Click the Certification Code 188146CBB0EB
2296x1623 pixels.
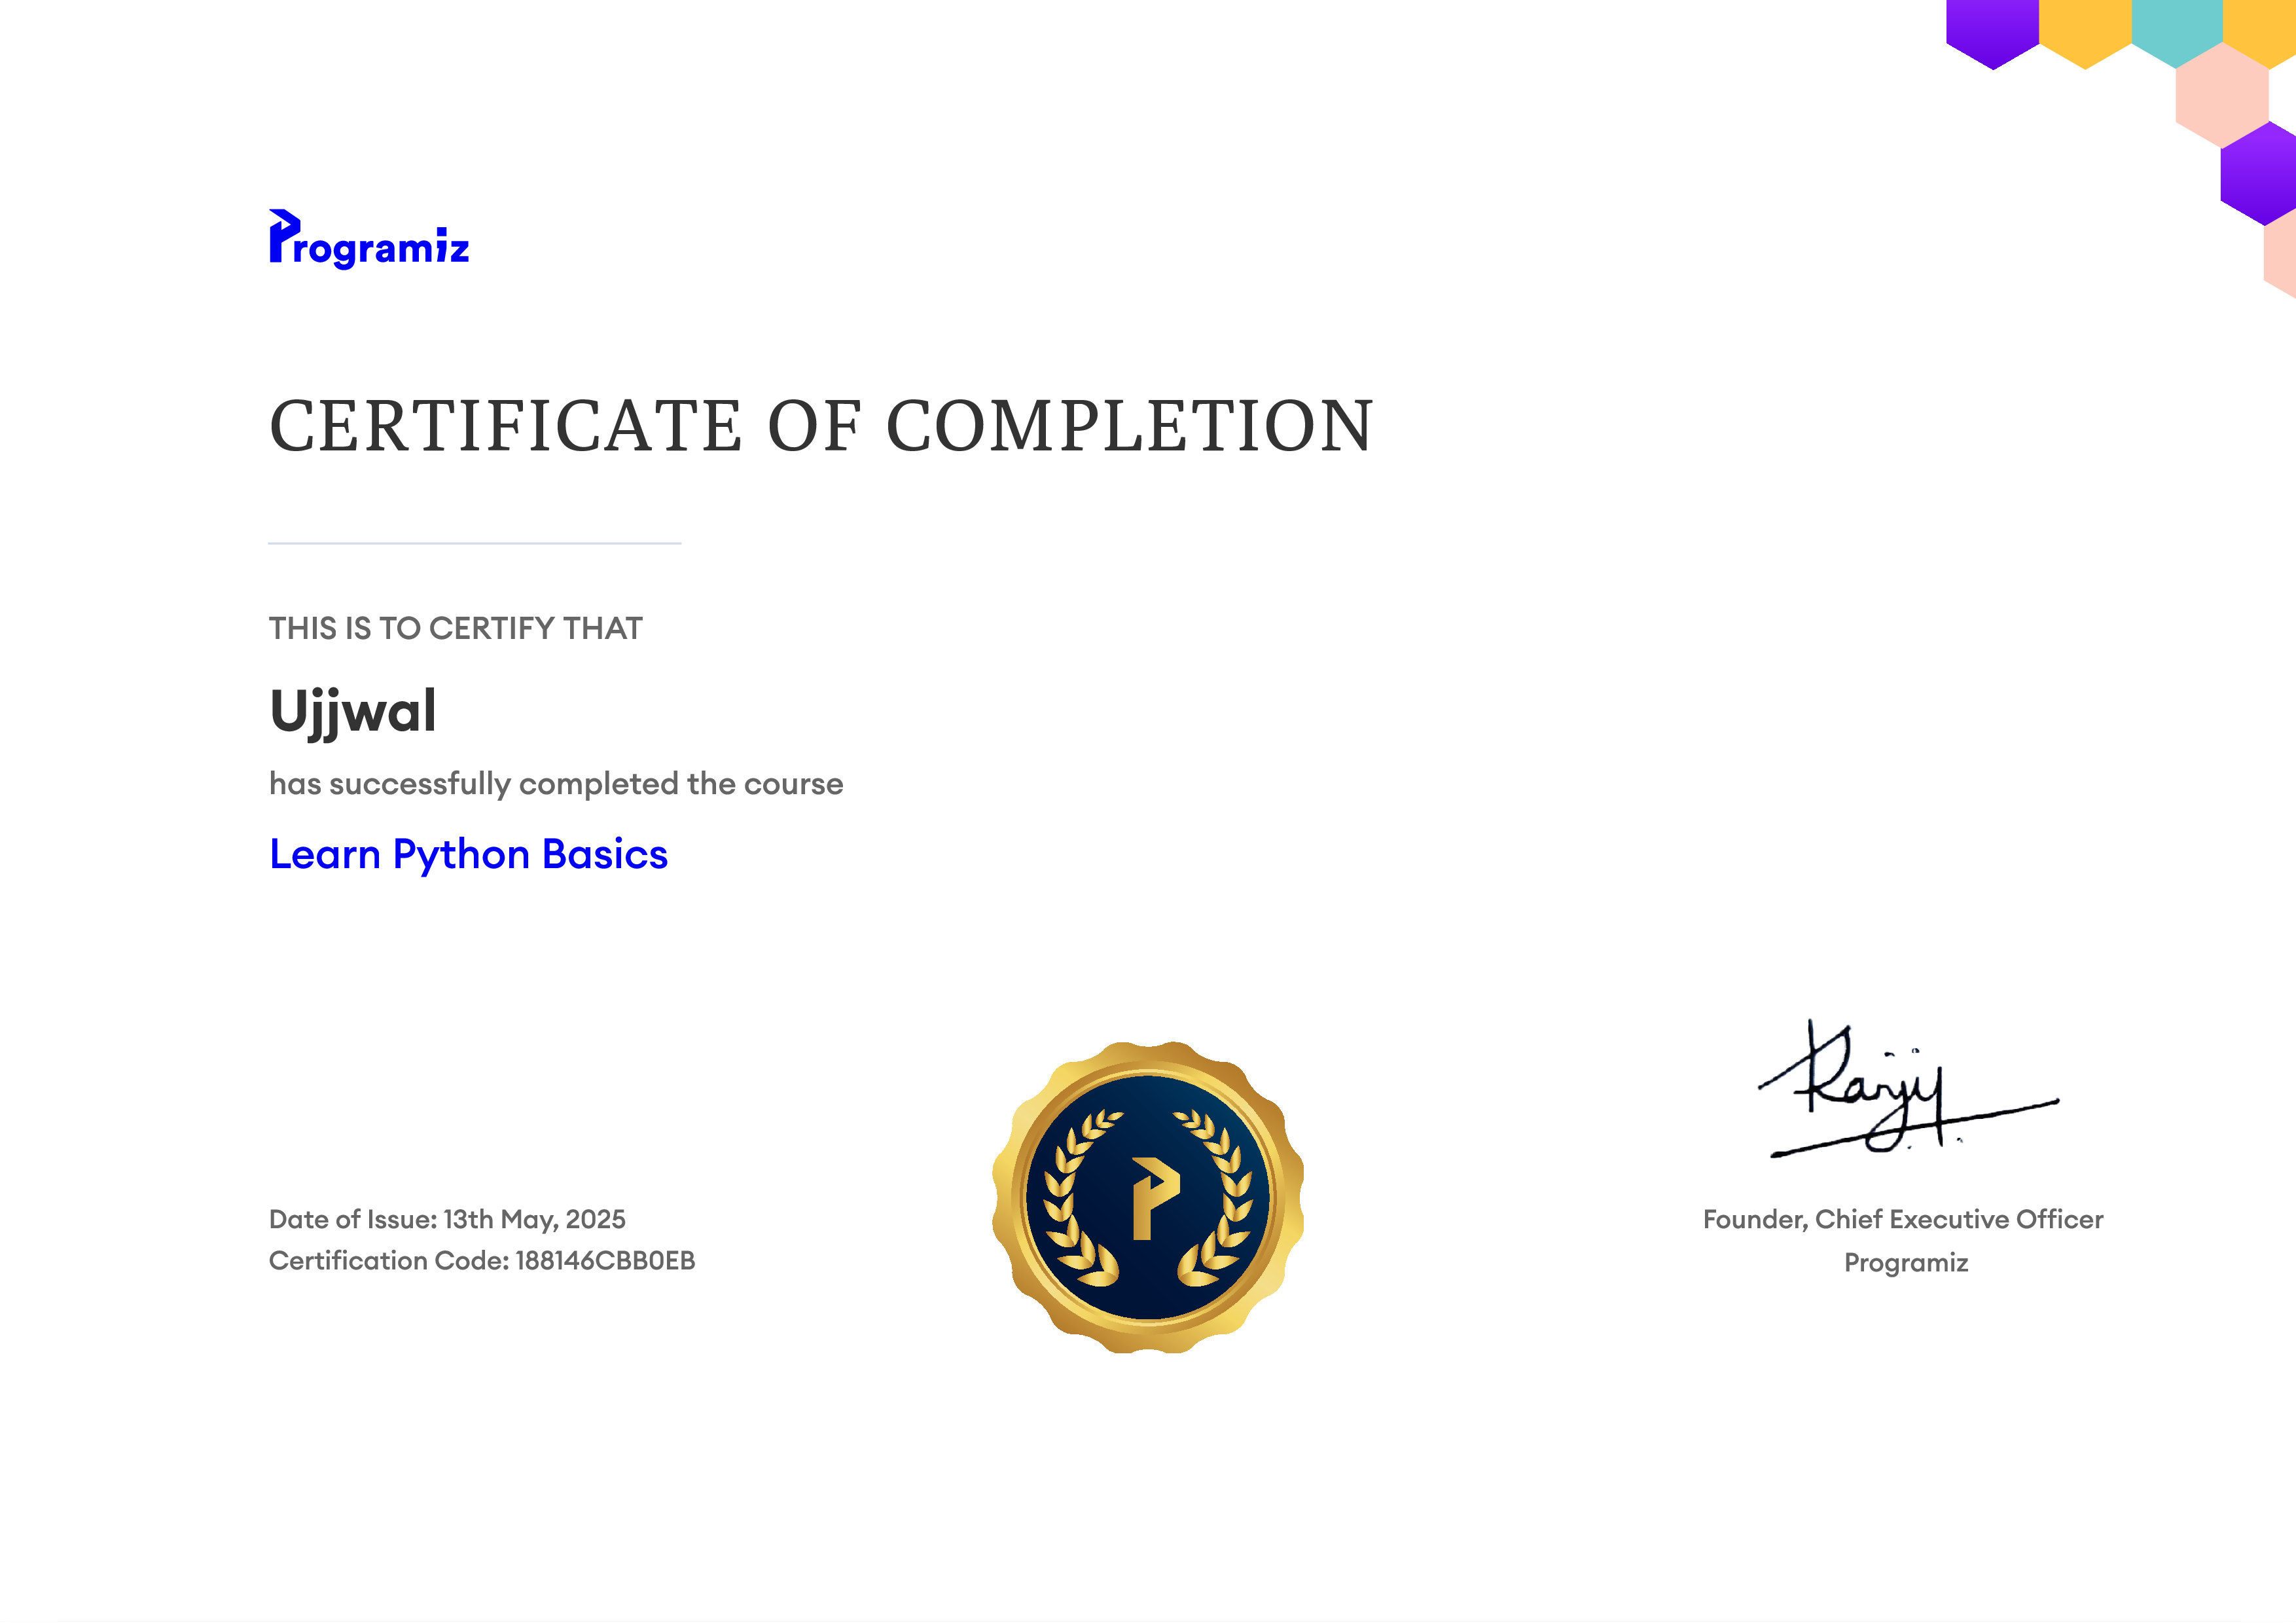click(482, 1260)
